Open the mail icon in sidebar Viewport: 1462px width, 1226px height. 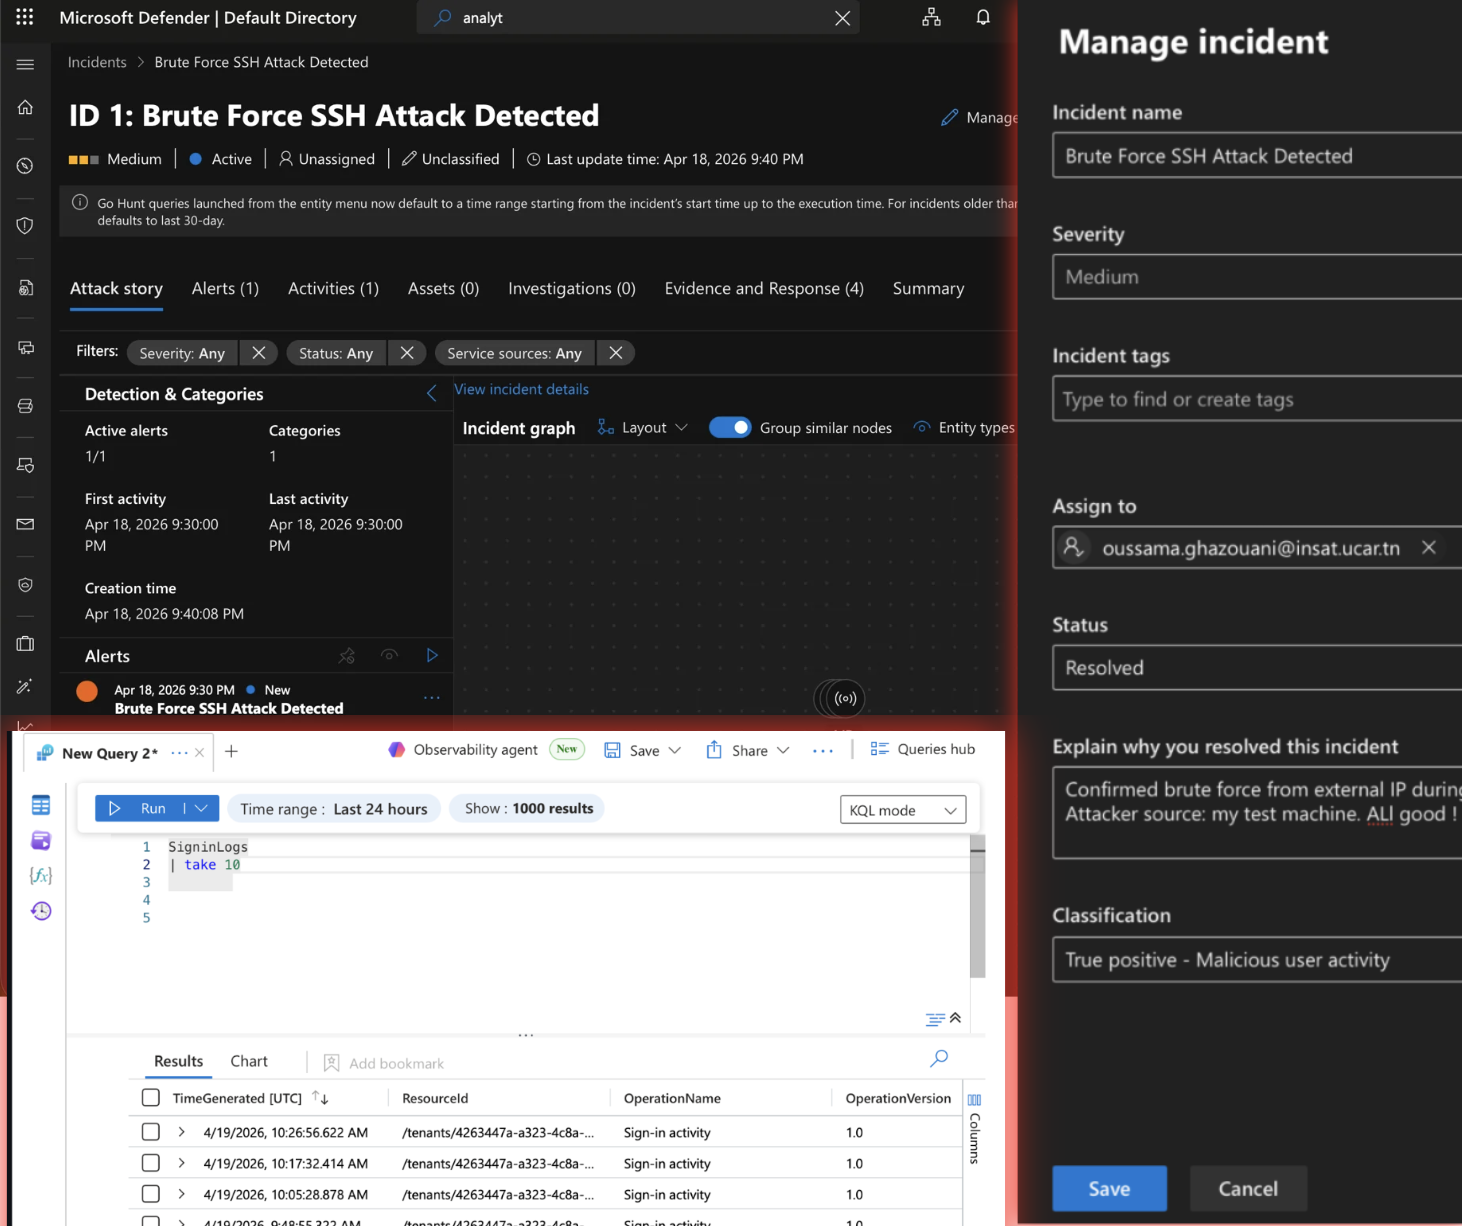(26, 524)
